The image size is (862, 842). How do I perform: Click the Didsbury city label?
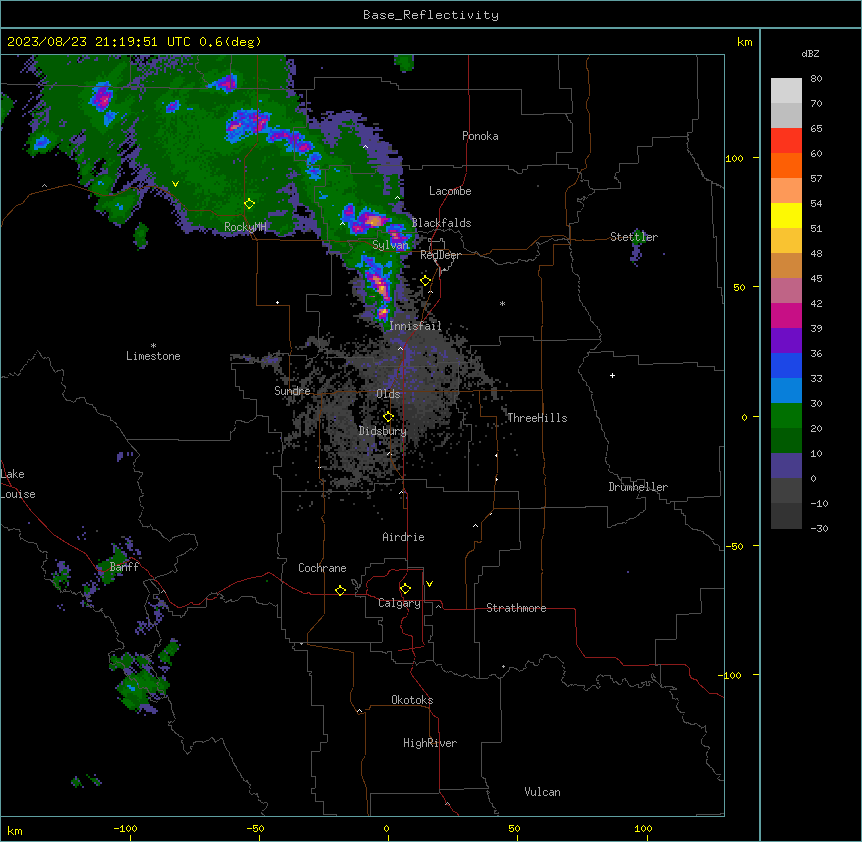[x=382, y=431]
